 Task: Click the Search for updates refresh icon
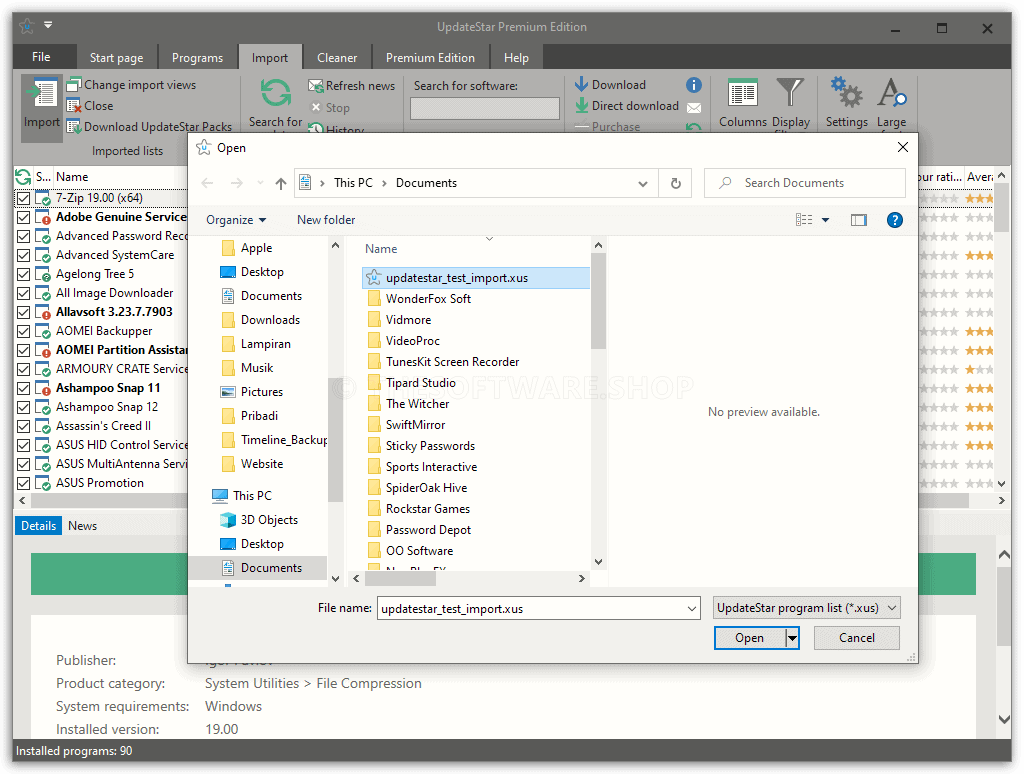click(x=276, y=93)
